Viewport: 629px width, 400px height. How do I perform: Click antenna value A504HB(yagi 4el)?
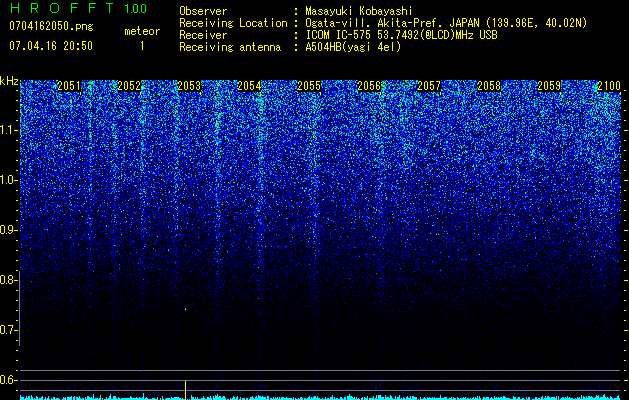coord(353,47)
